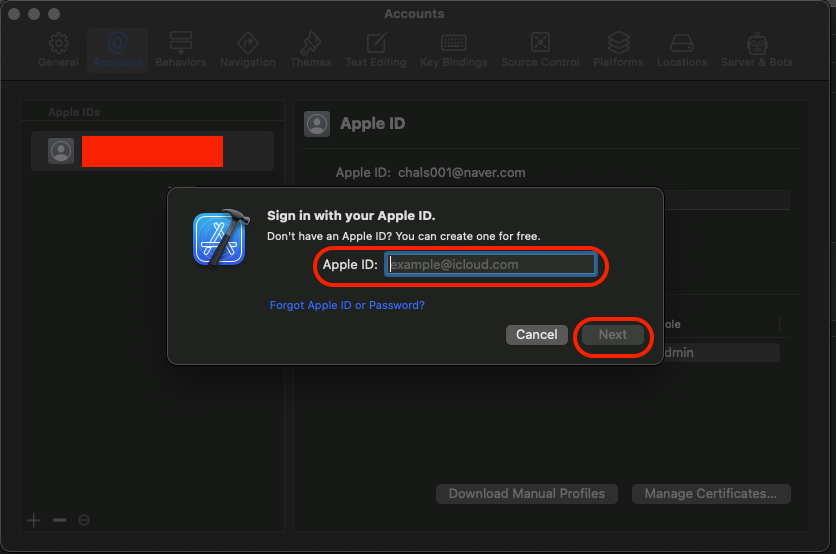This screenshot has height=554, width=836.
Task: Close the Accounts window
Action: 14,14
